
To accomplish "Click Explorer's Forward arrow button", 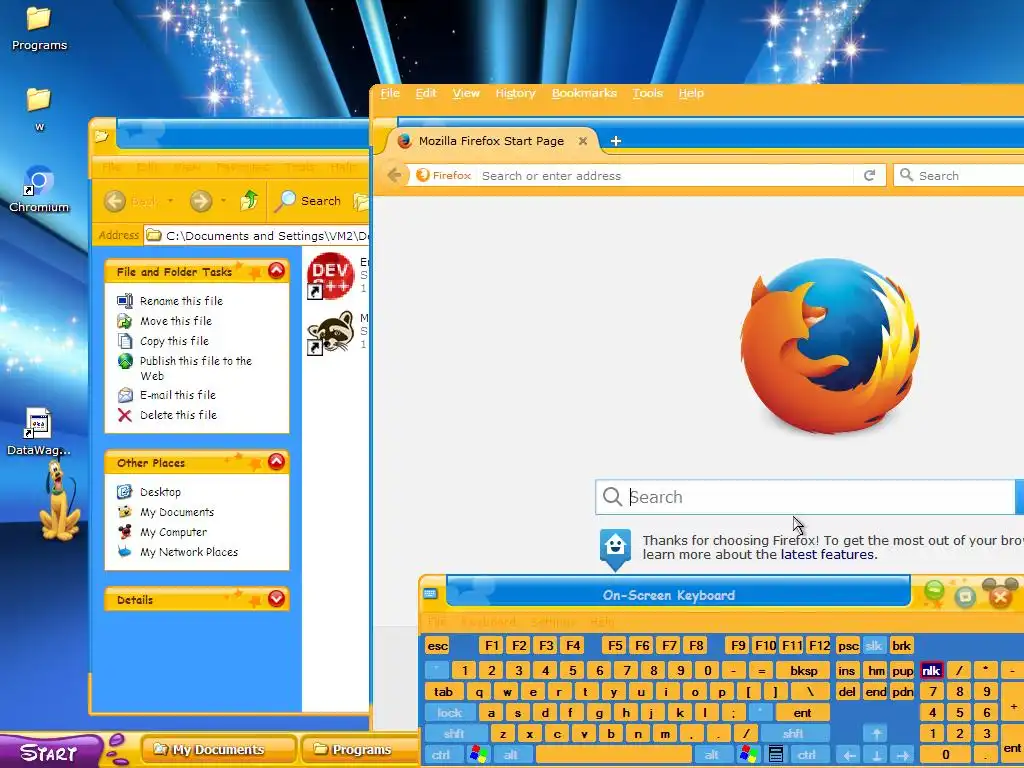I will point(200,201).
